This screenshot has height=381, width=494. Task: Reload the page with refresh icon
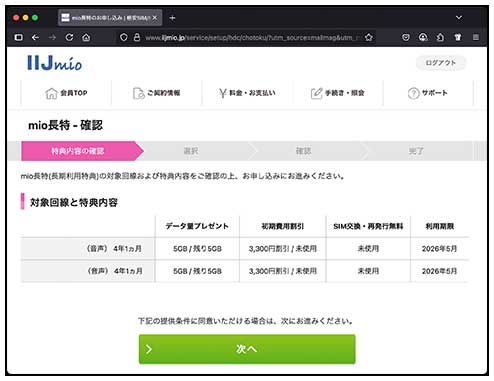click(69, 37)
